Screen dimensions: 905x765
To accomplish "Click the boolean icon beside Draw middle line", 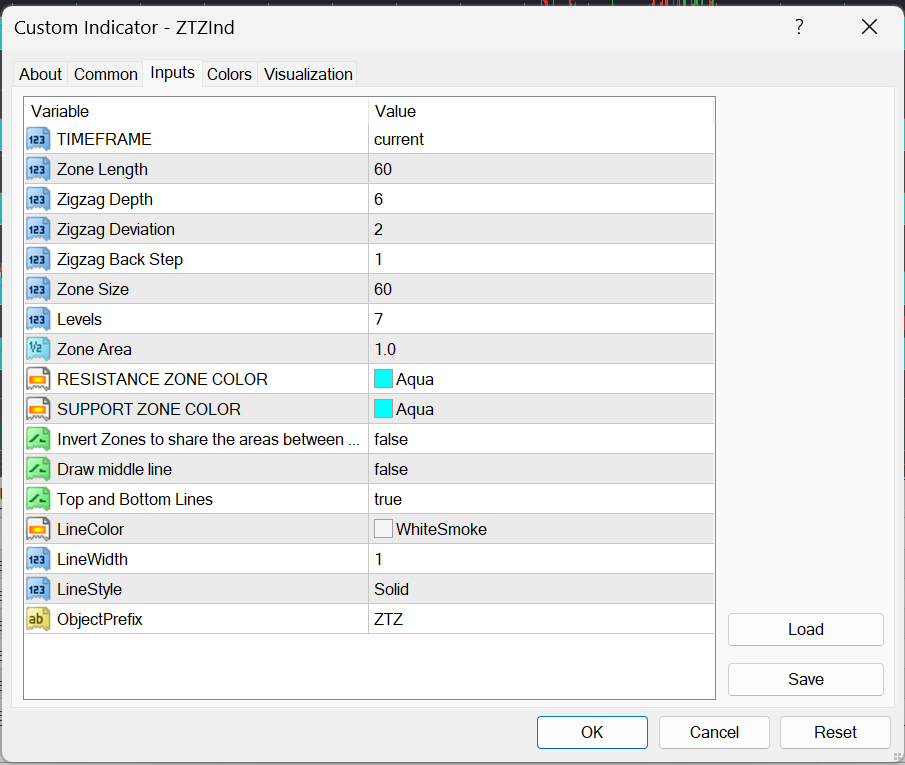I will point(38,469).
